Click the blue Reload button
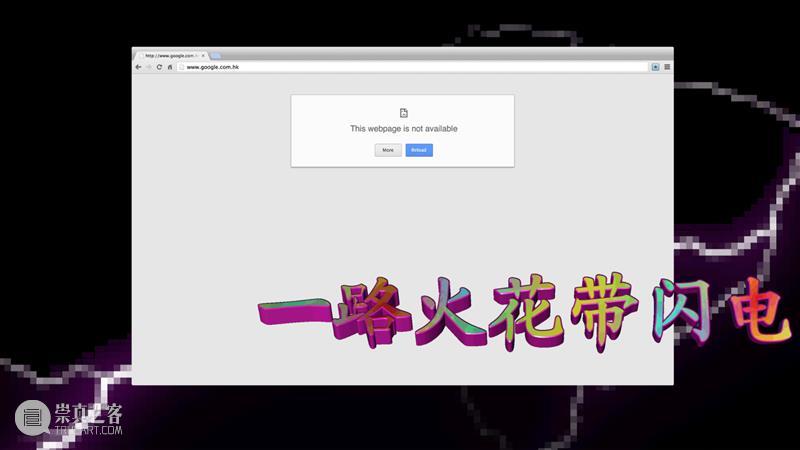The width and height of the screenshot is (800, 450). [x=419, y=150]
